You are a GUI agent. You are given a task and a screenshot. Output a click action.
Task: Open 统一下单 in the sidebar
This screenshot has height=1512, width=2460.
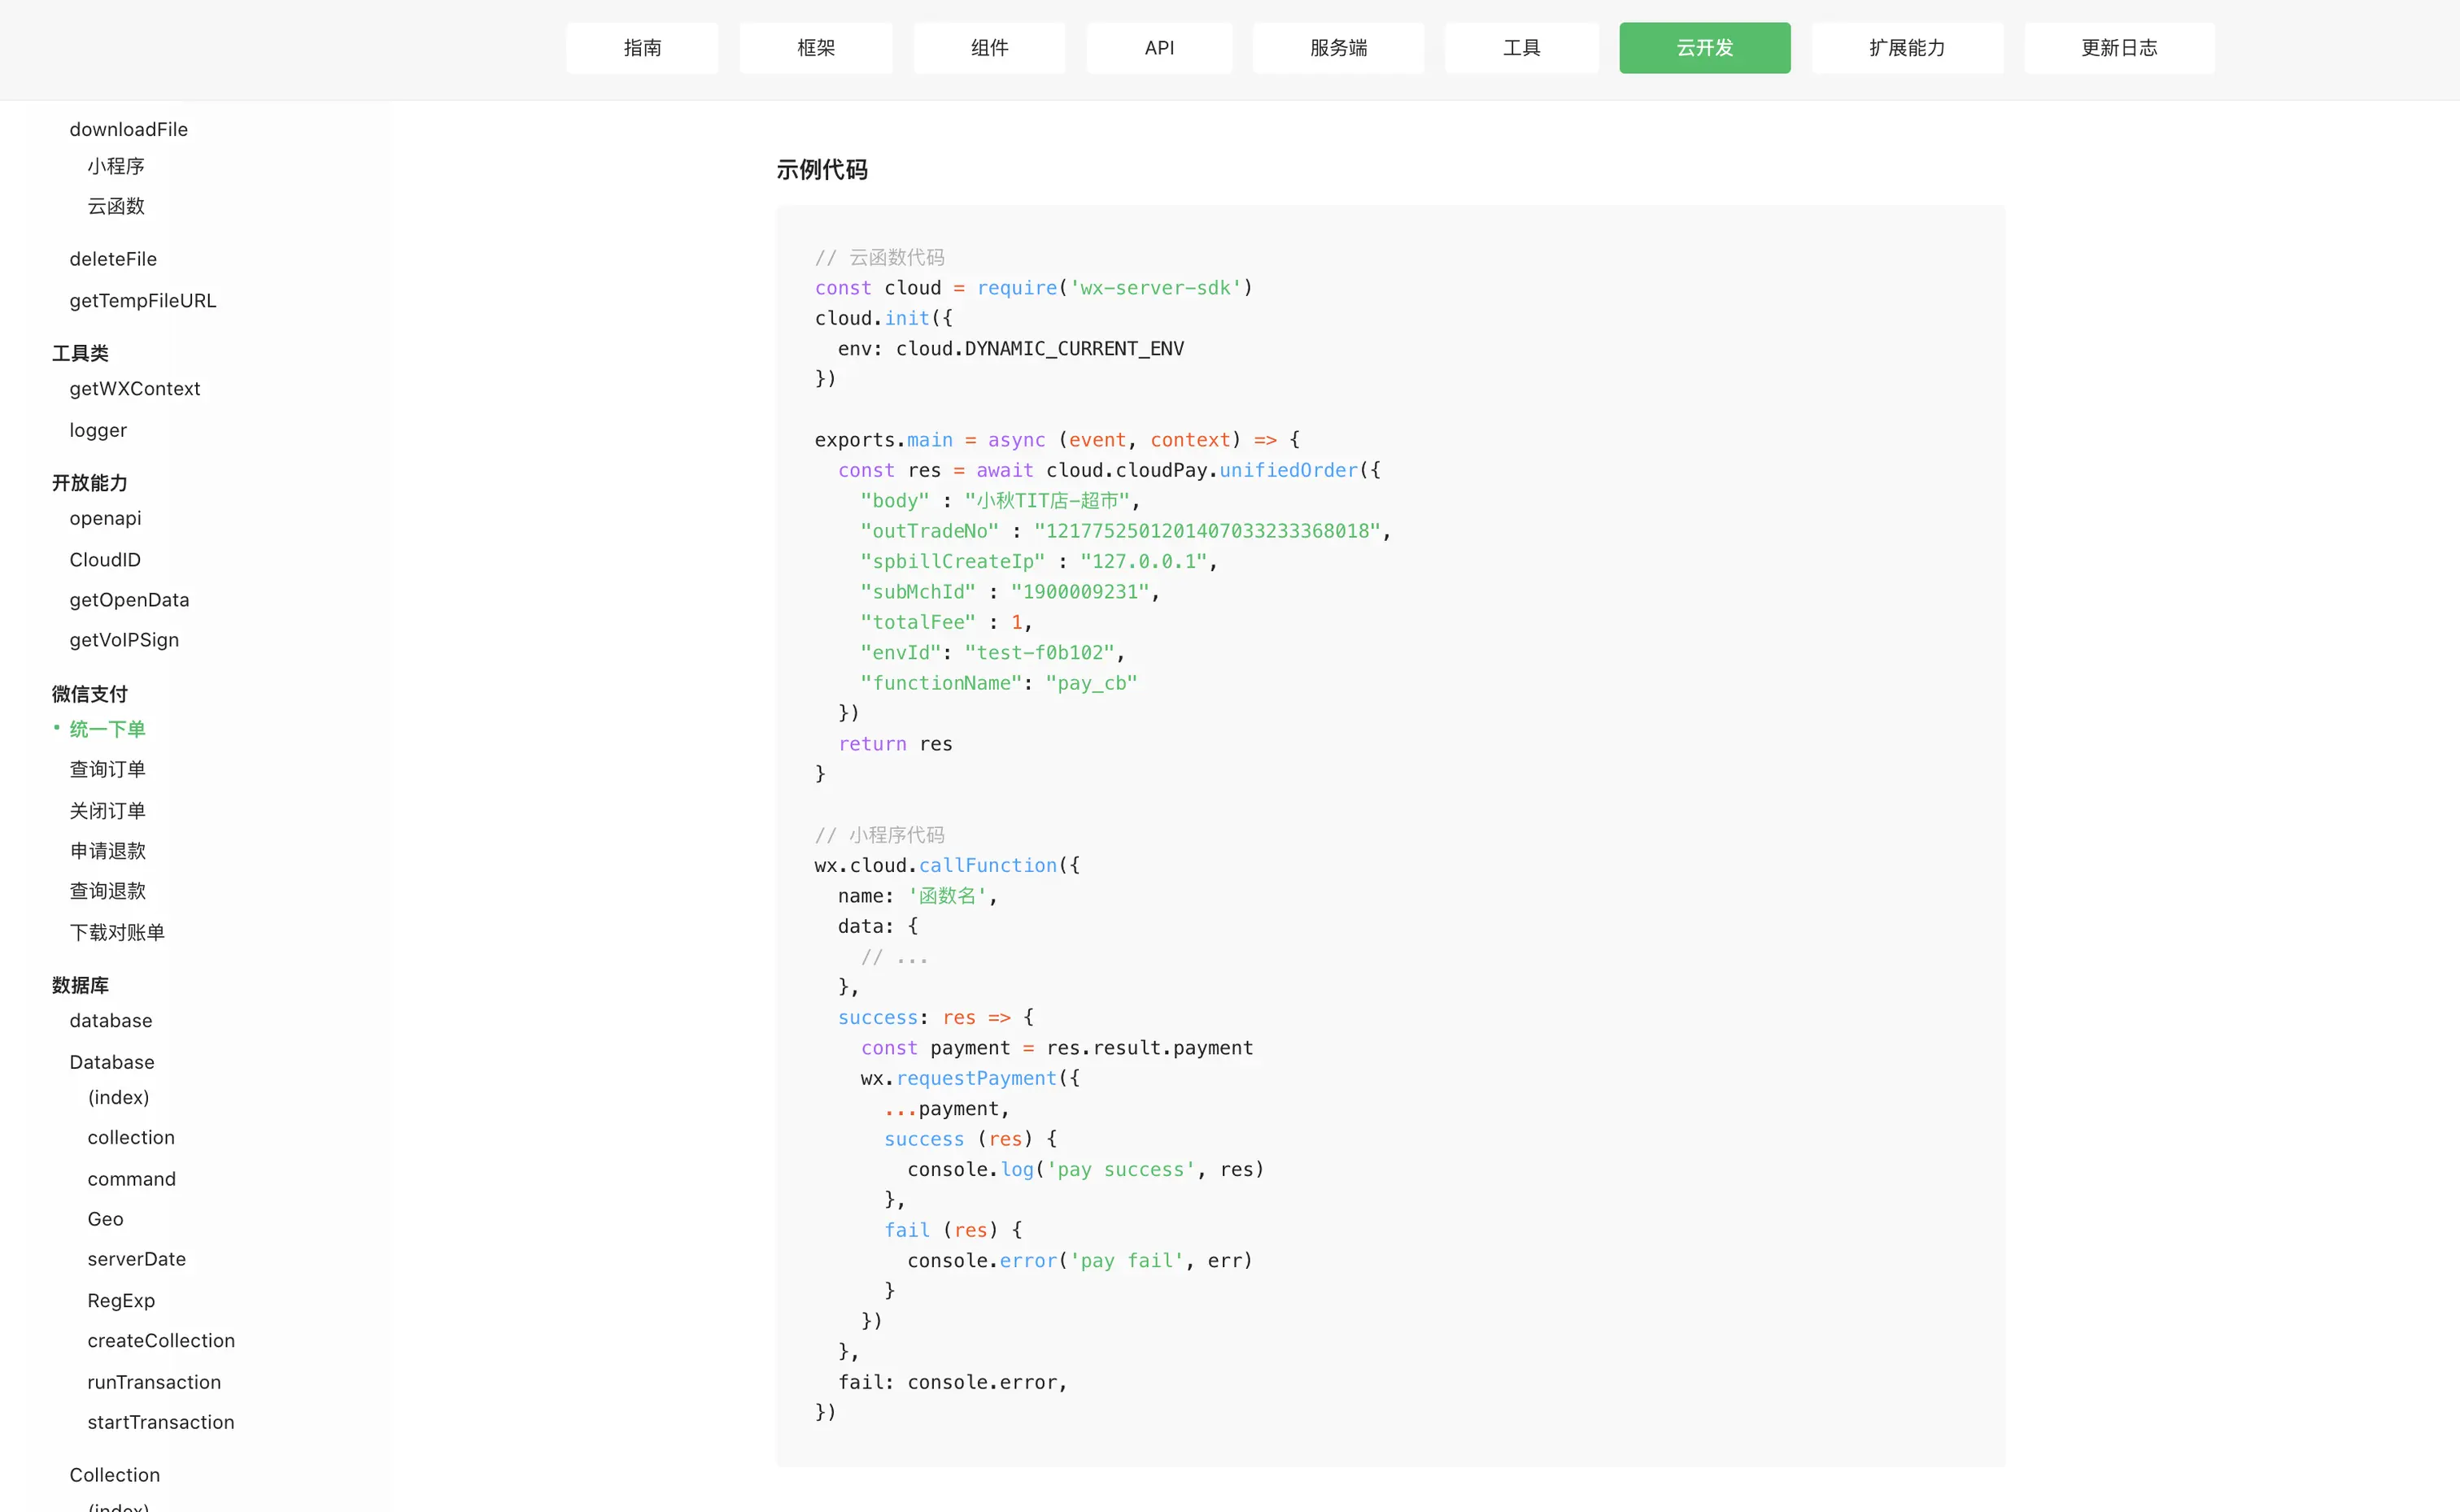(107, 729)
